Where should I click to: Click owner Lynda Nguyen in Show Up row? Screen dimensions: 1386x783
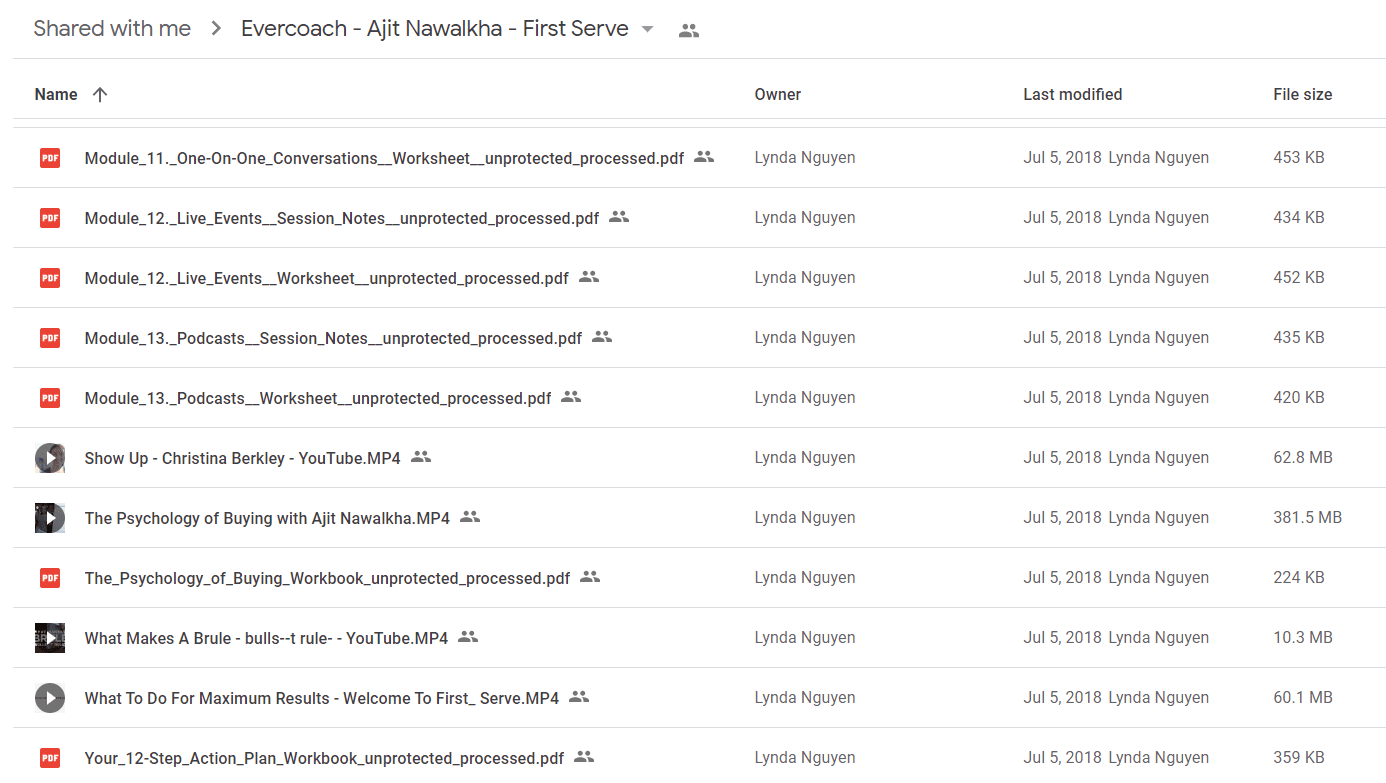[x=805, y=457]
